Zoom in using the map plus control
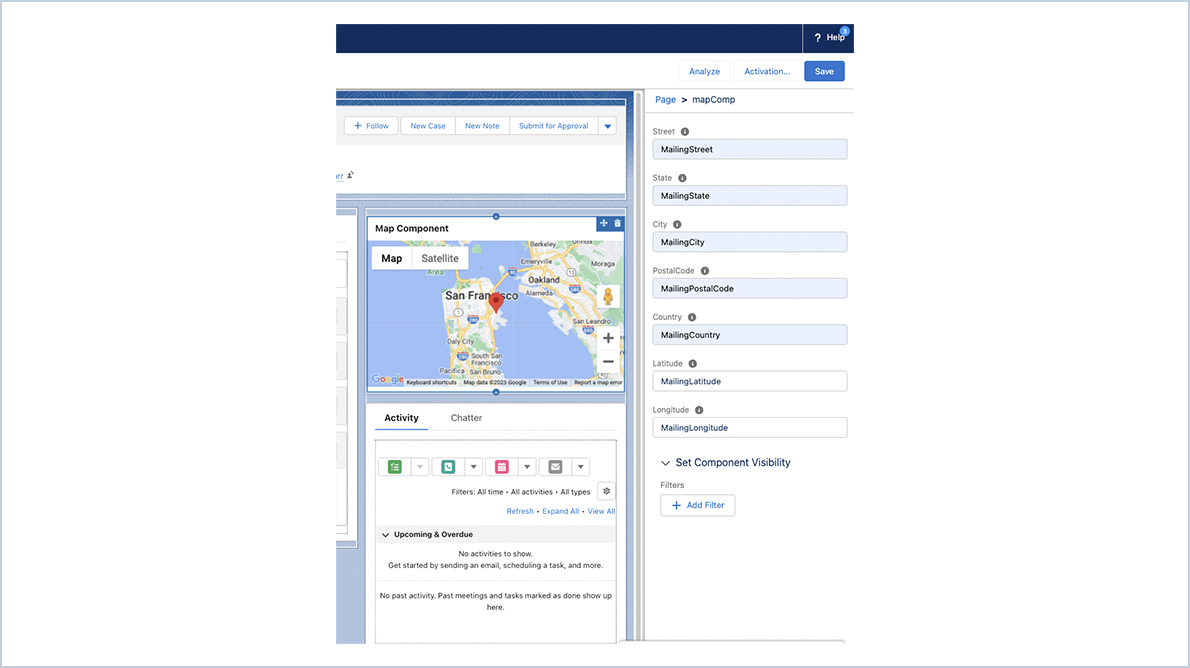The height and width of the screenshot is (668, 1190). click(x=608, y=338)
